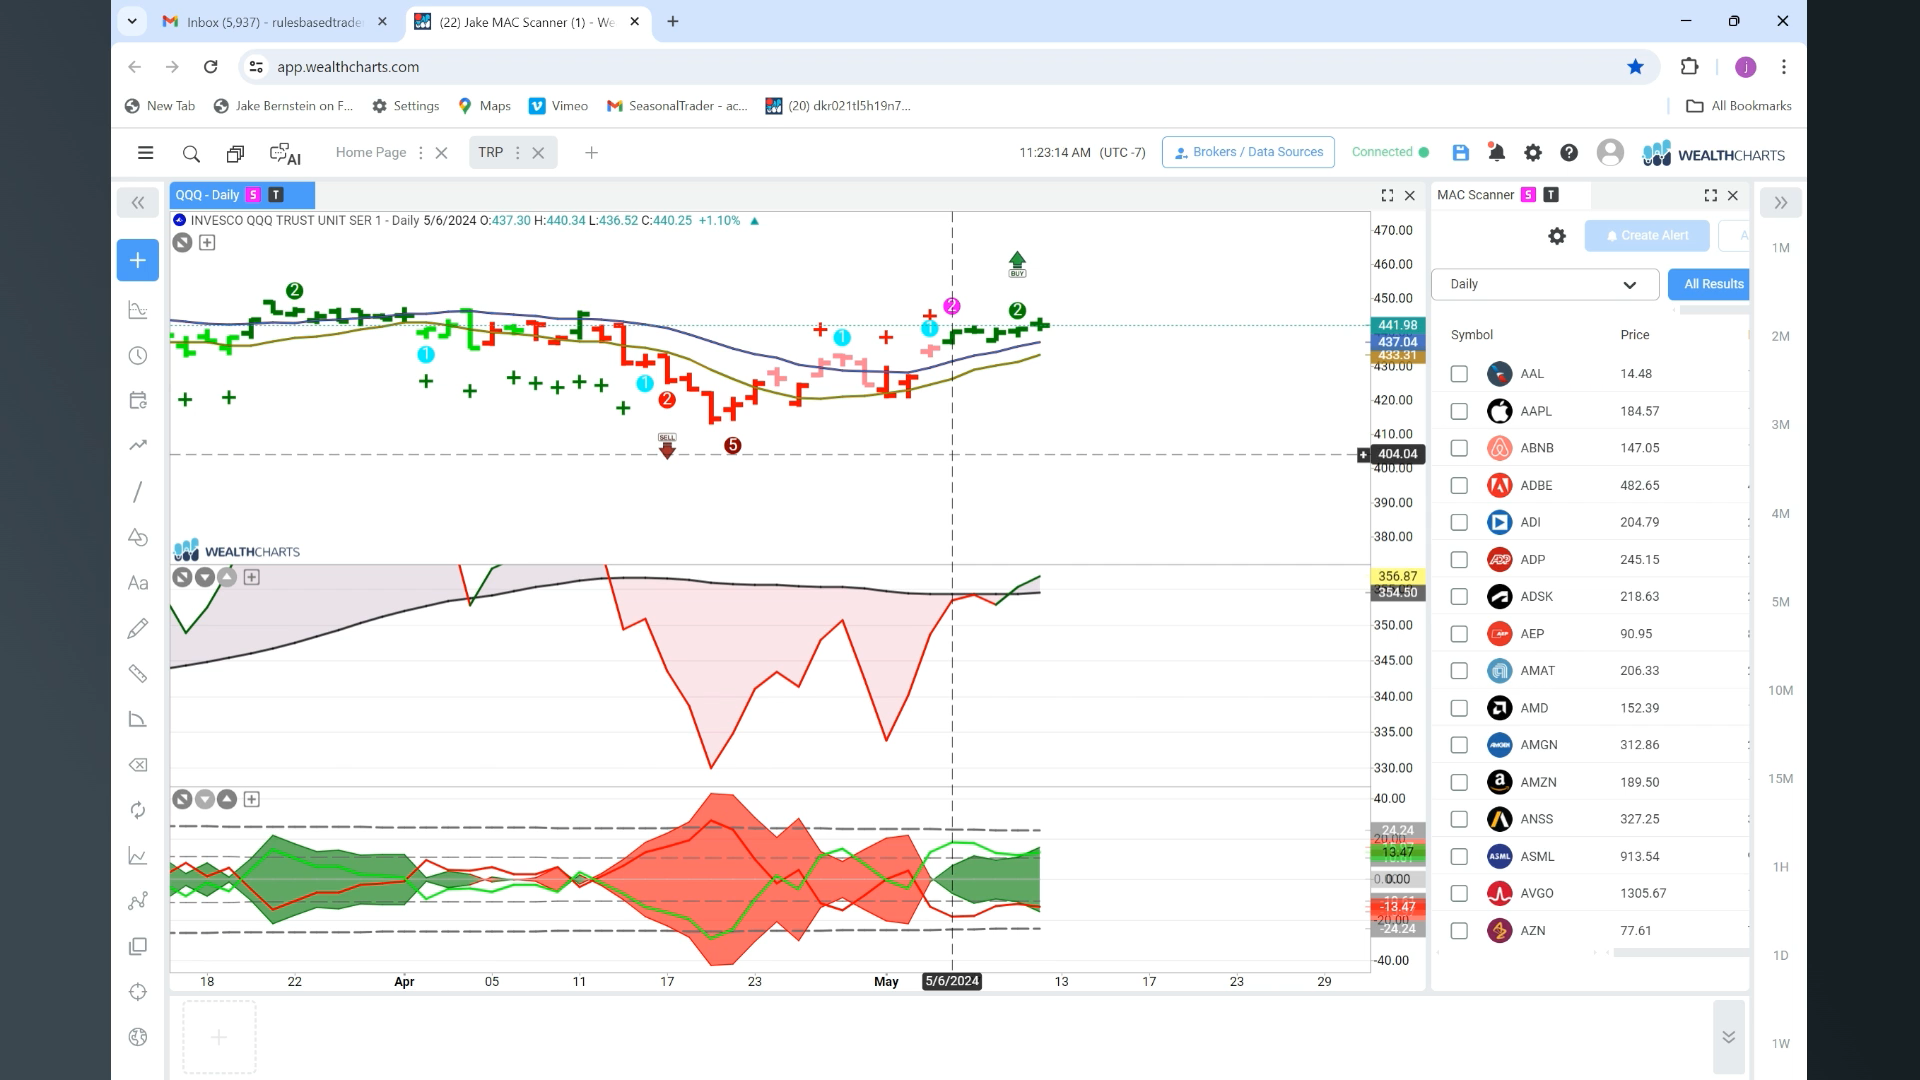Open MAC Scanner settings gear

pyautogui.click(x=1557, y=236)
